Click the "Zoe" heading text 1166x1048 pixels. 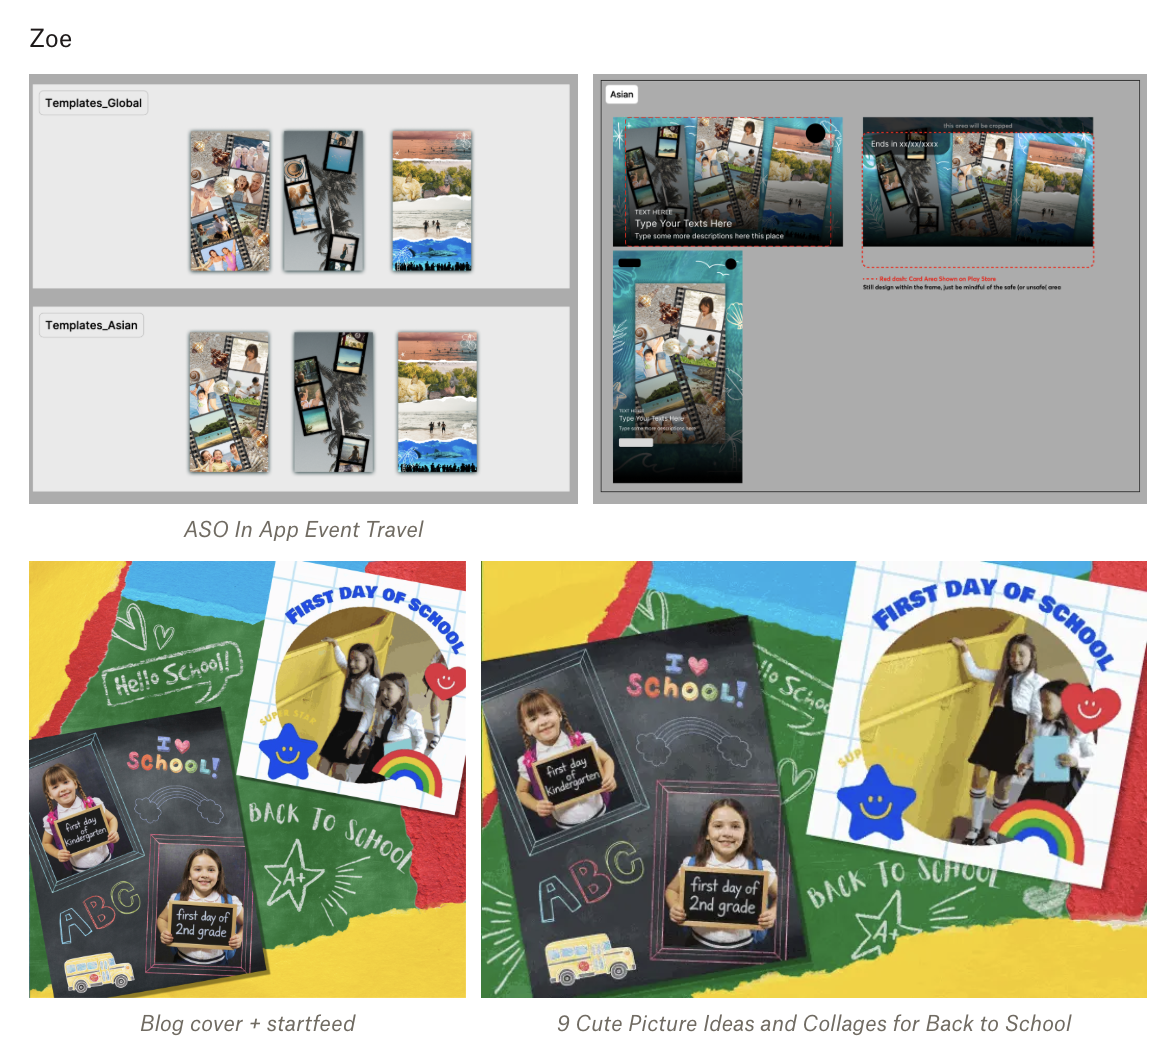[51, 39]
